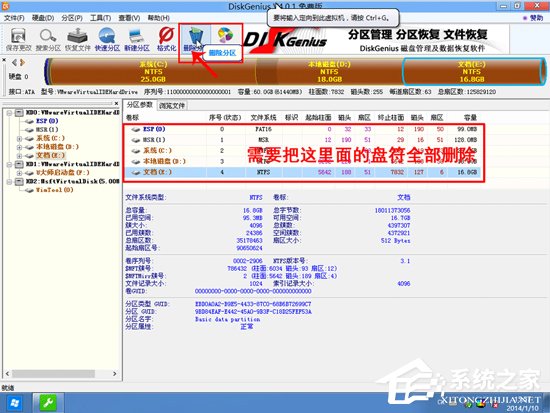
Task: Open the 查看(V) menu
Action: tap(129, 18)
